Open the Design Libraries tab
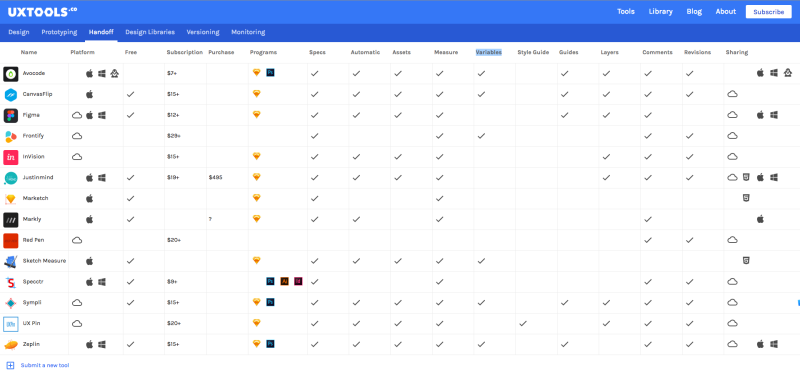Image resolution: width=800 pixels, height=383 pixels. tap(150, 32)
